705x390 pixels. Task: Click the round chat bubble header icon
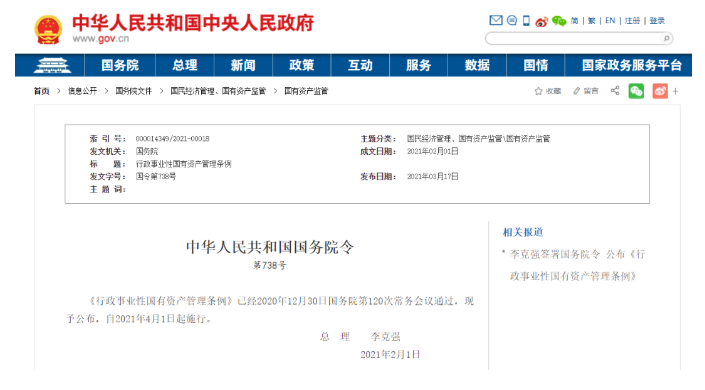[512, 20]
